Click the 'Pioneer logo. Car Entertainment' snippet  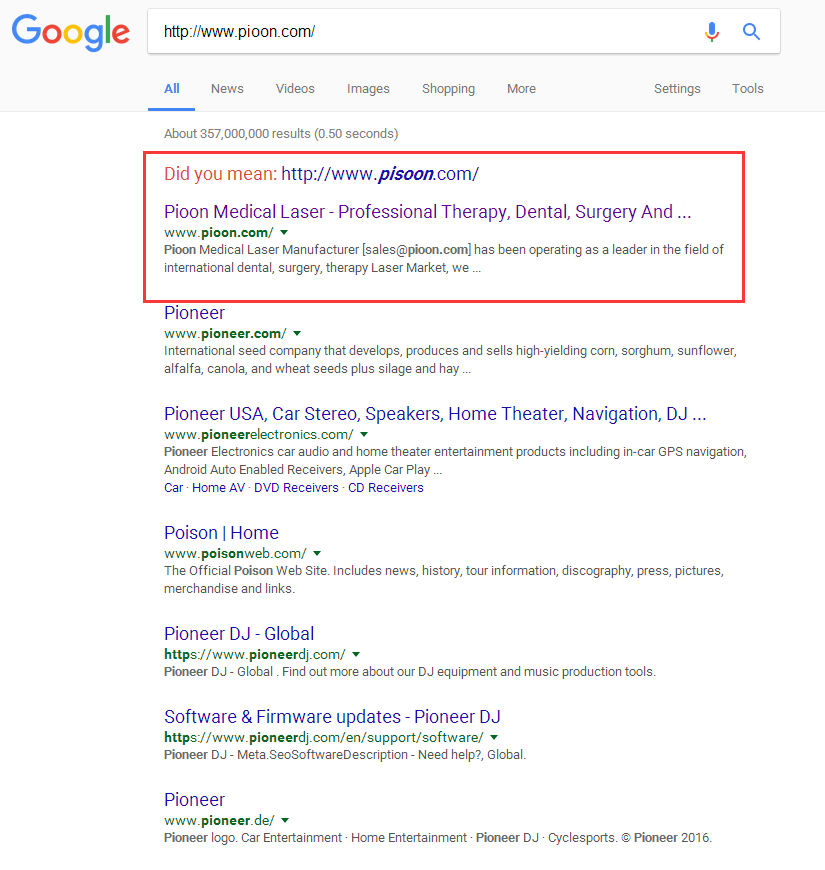click(x=438, y=838)
